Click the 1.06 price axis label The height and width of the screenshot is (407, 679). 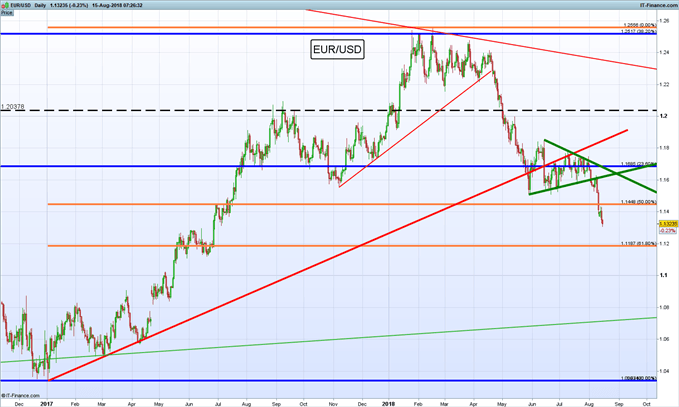tap(664, 339)
